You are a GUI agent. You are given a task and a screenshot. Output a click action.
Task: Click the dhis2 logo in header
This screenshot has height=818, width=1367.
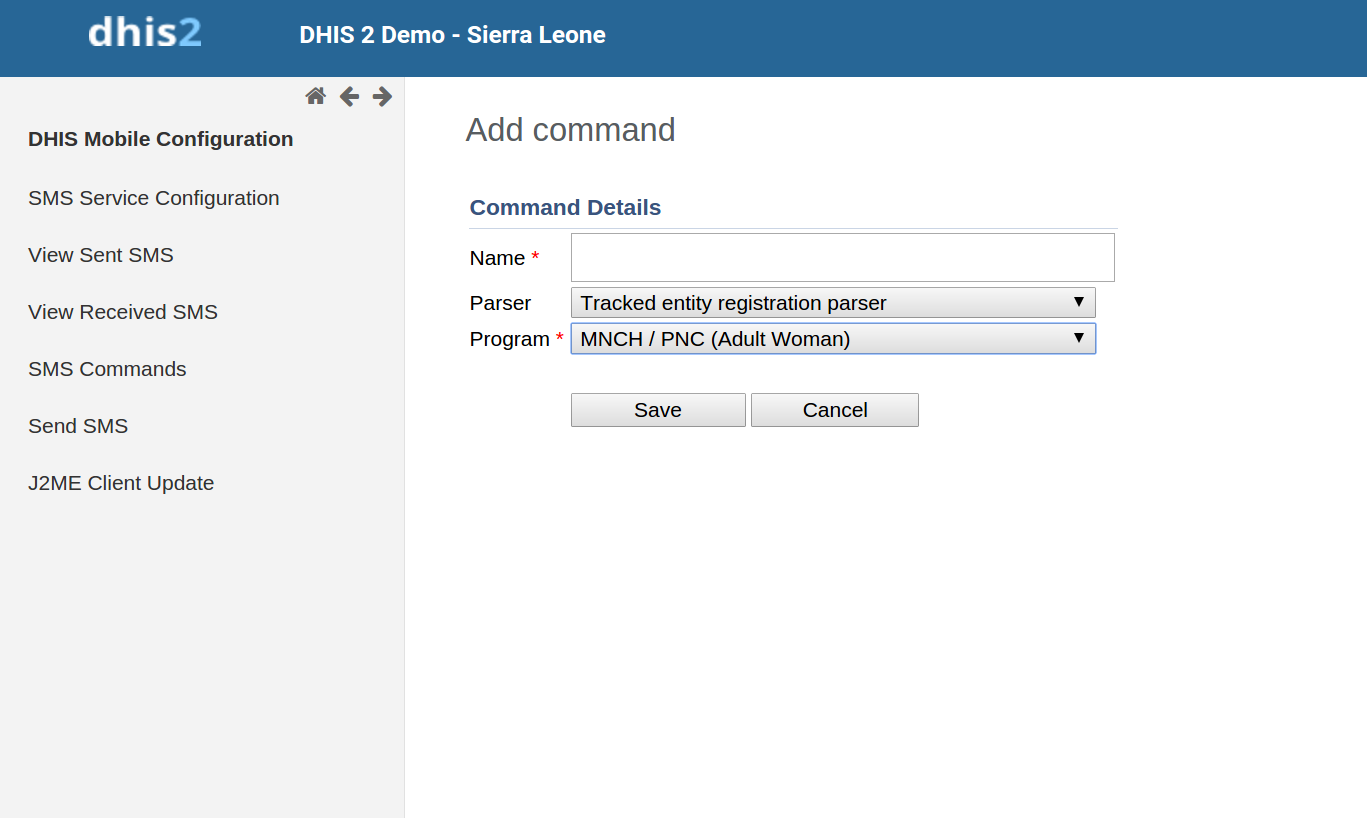coord(145,33)
